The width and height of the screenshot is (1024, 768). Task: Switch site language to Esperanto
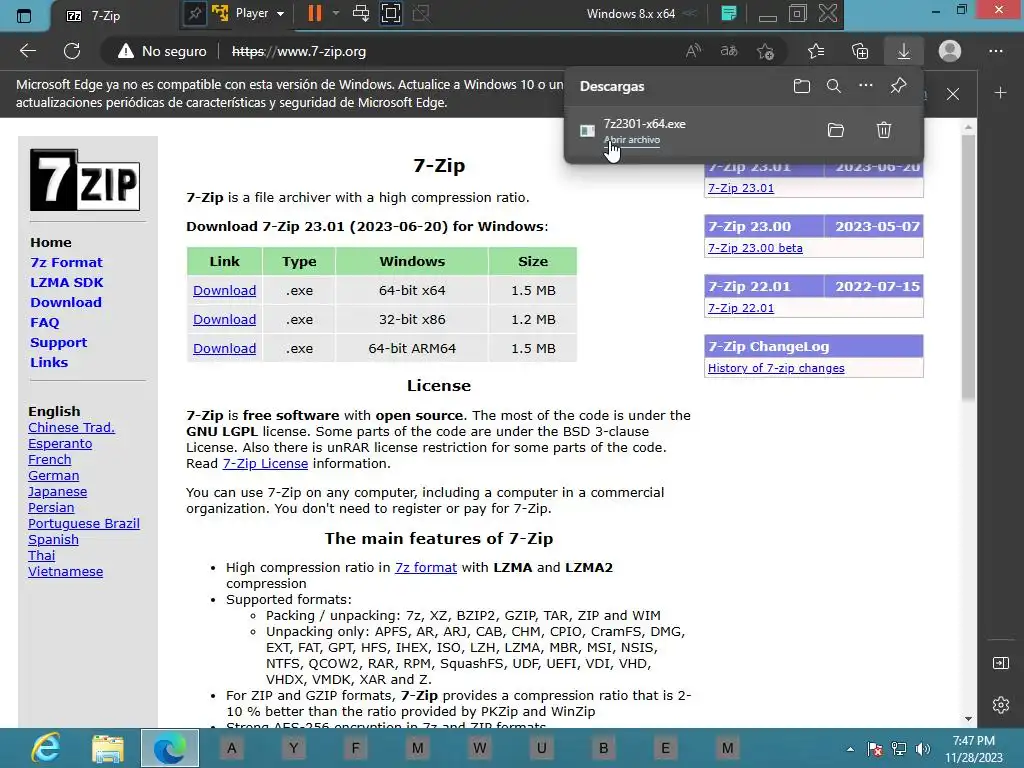coord(60,443)
